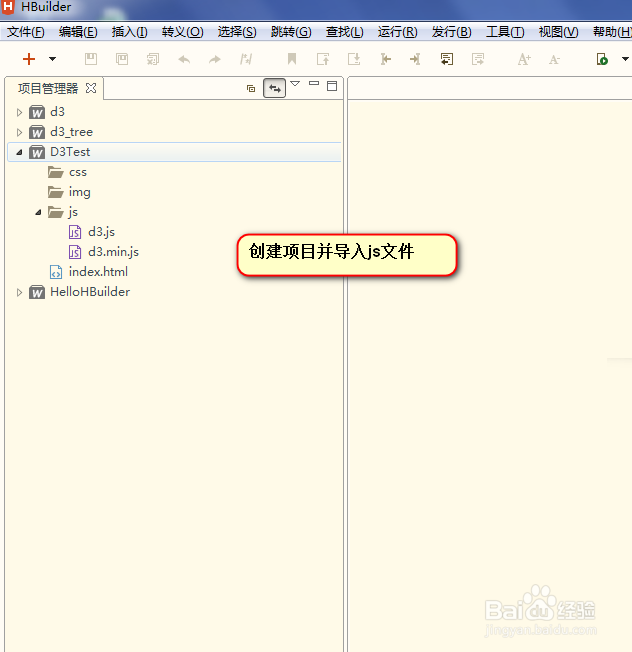632x652 pixels.
Task: Expand the HelloHBuilder project node
Action: 19,292
